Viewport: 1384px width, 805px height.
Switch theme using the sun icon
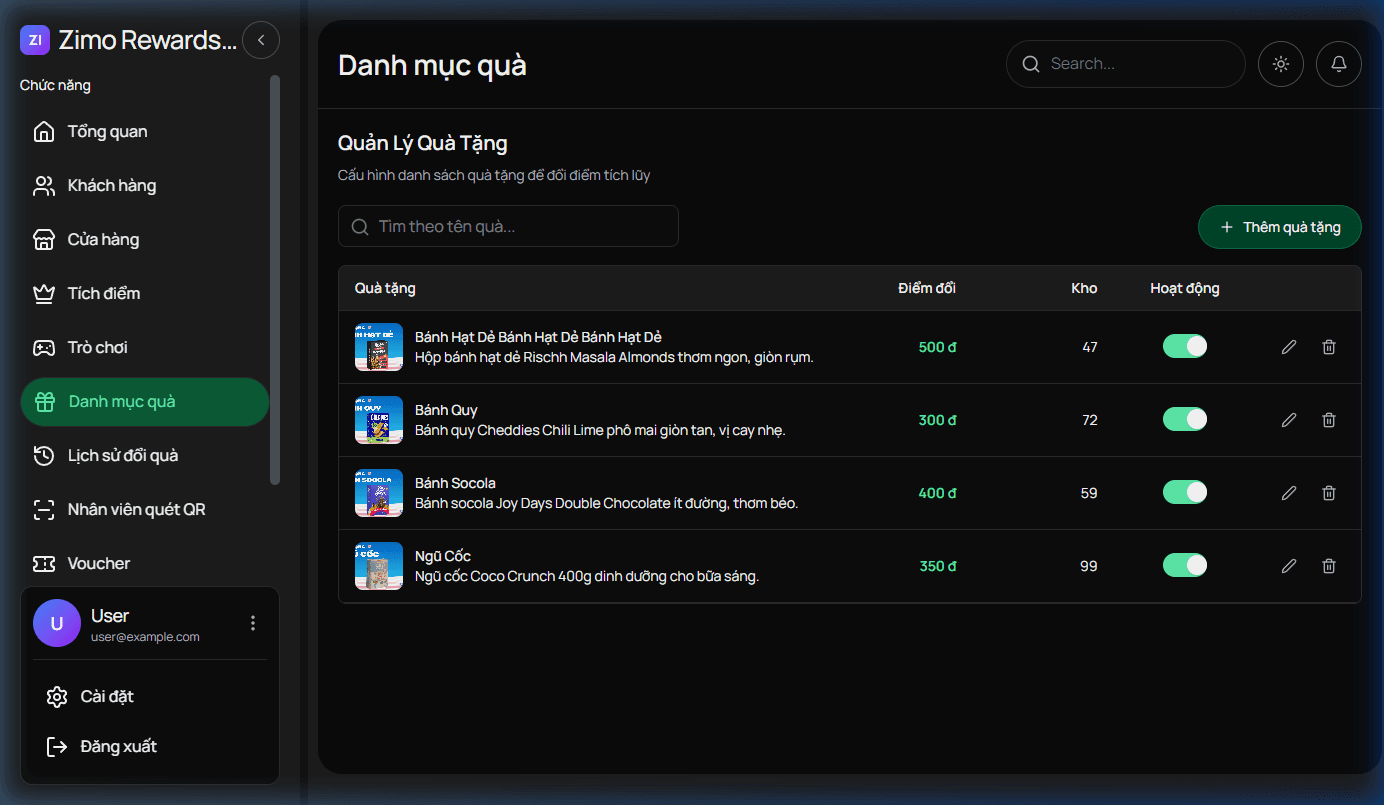point(1280,64)
